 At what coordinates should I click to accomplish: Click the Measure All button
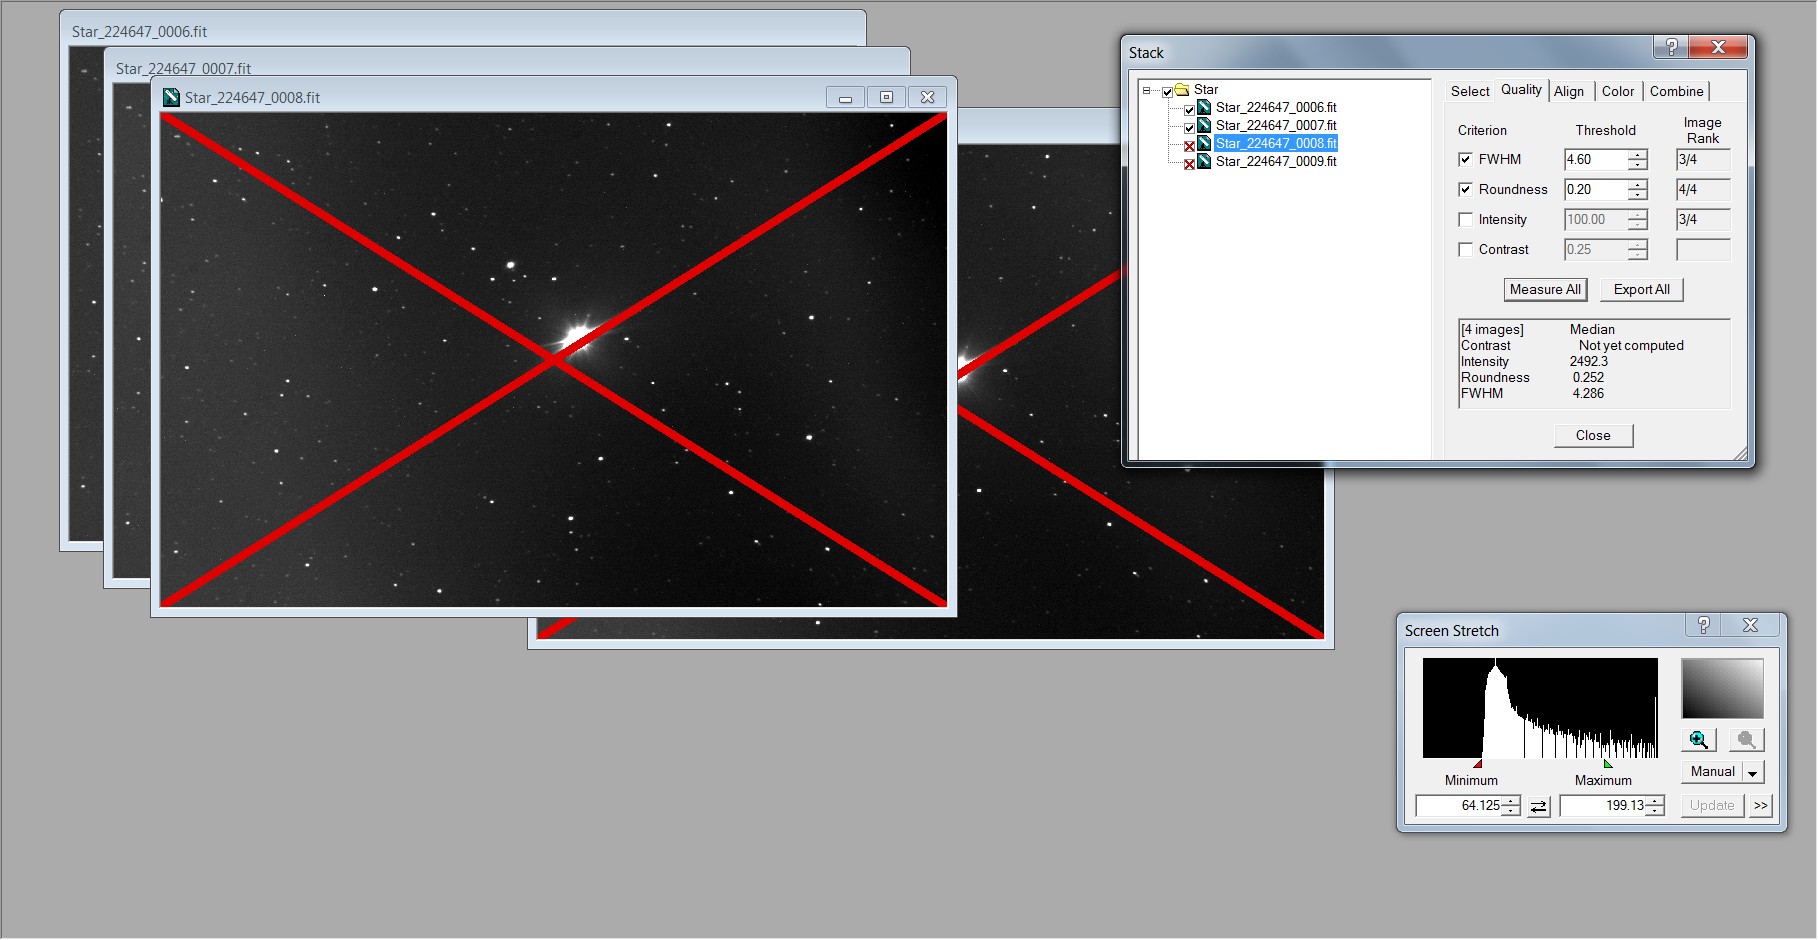tap(1545, 290)
